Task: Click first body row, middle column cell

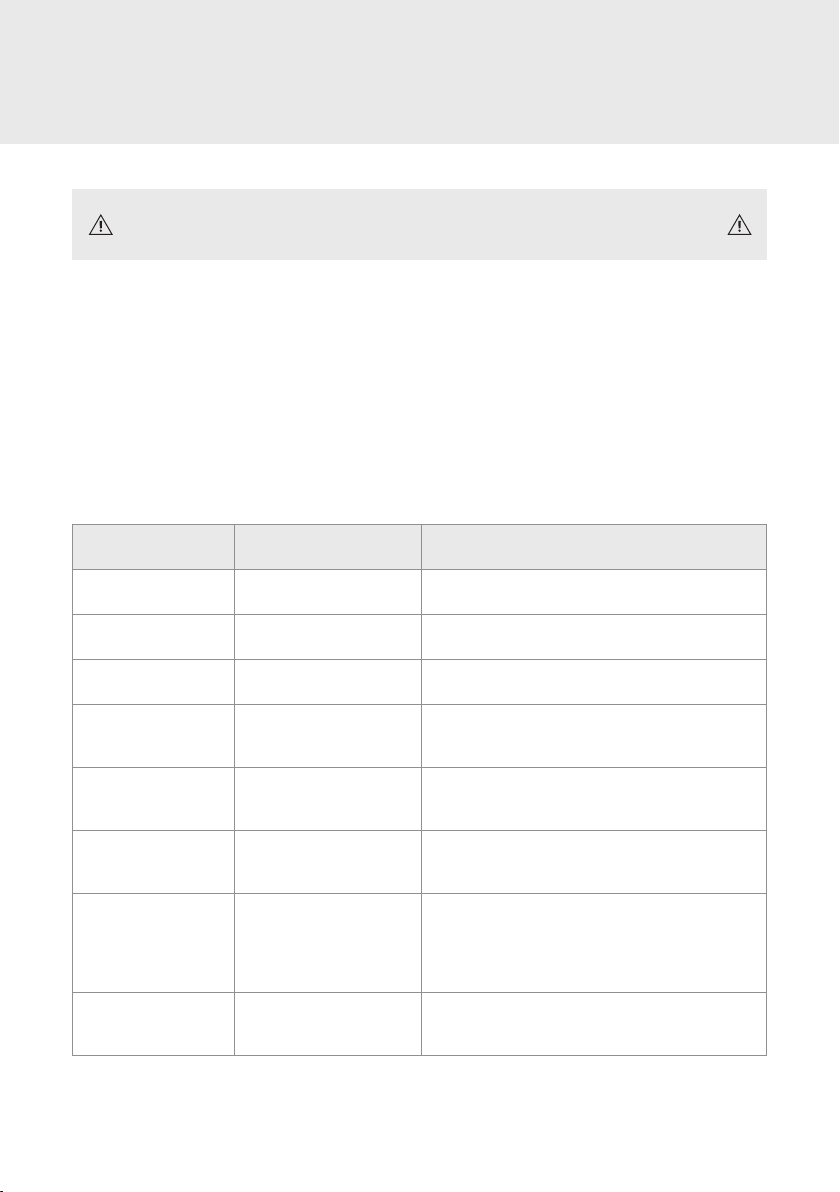Action: [328, 591]
